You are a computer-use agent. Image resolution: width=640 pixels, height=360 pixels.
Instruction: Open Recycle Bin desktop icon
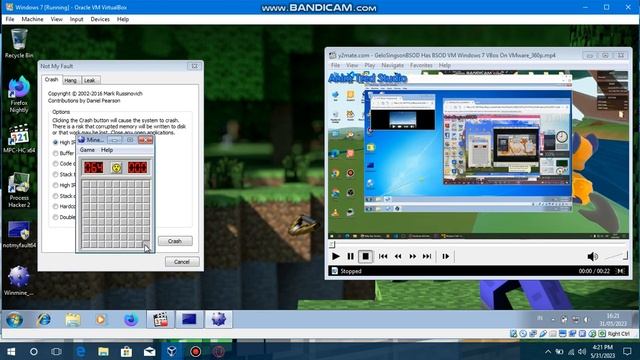click(x=19, y=43)
